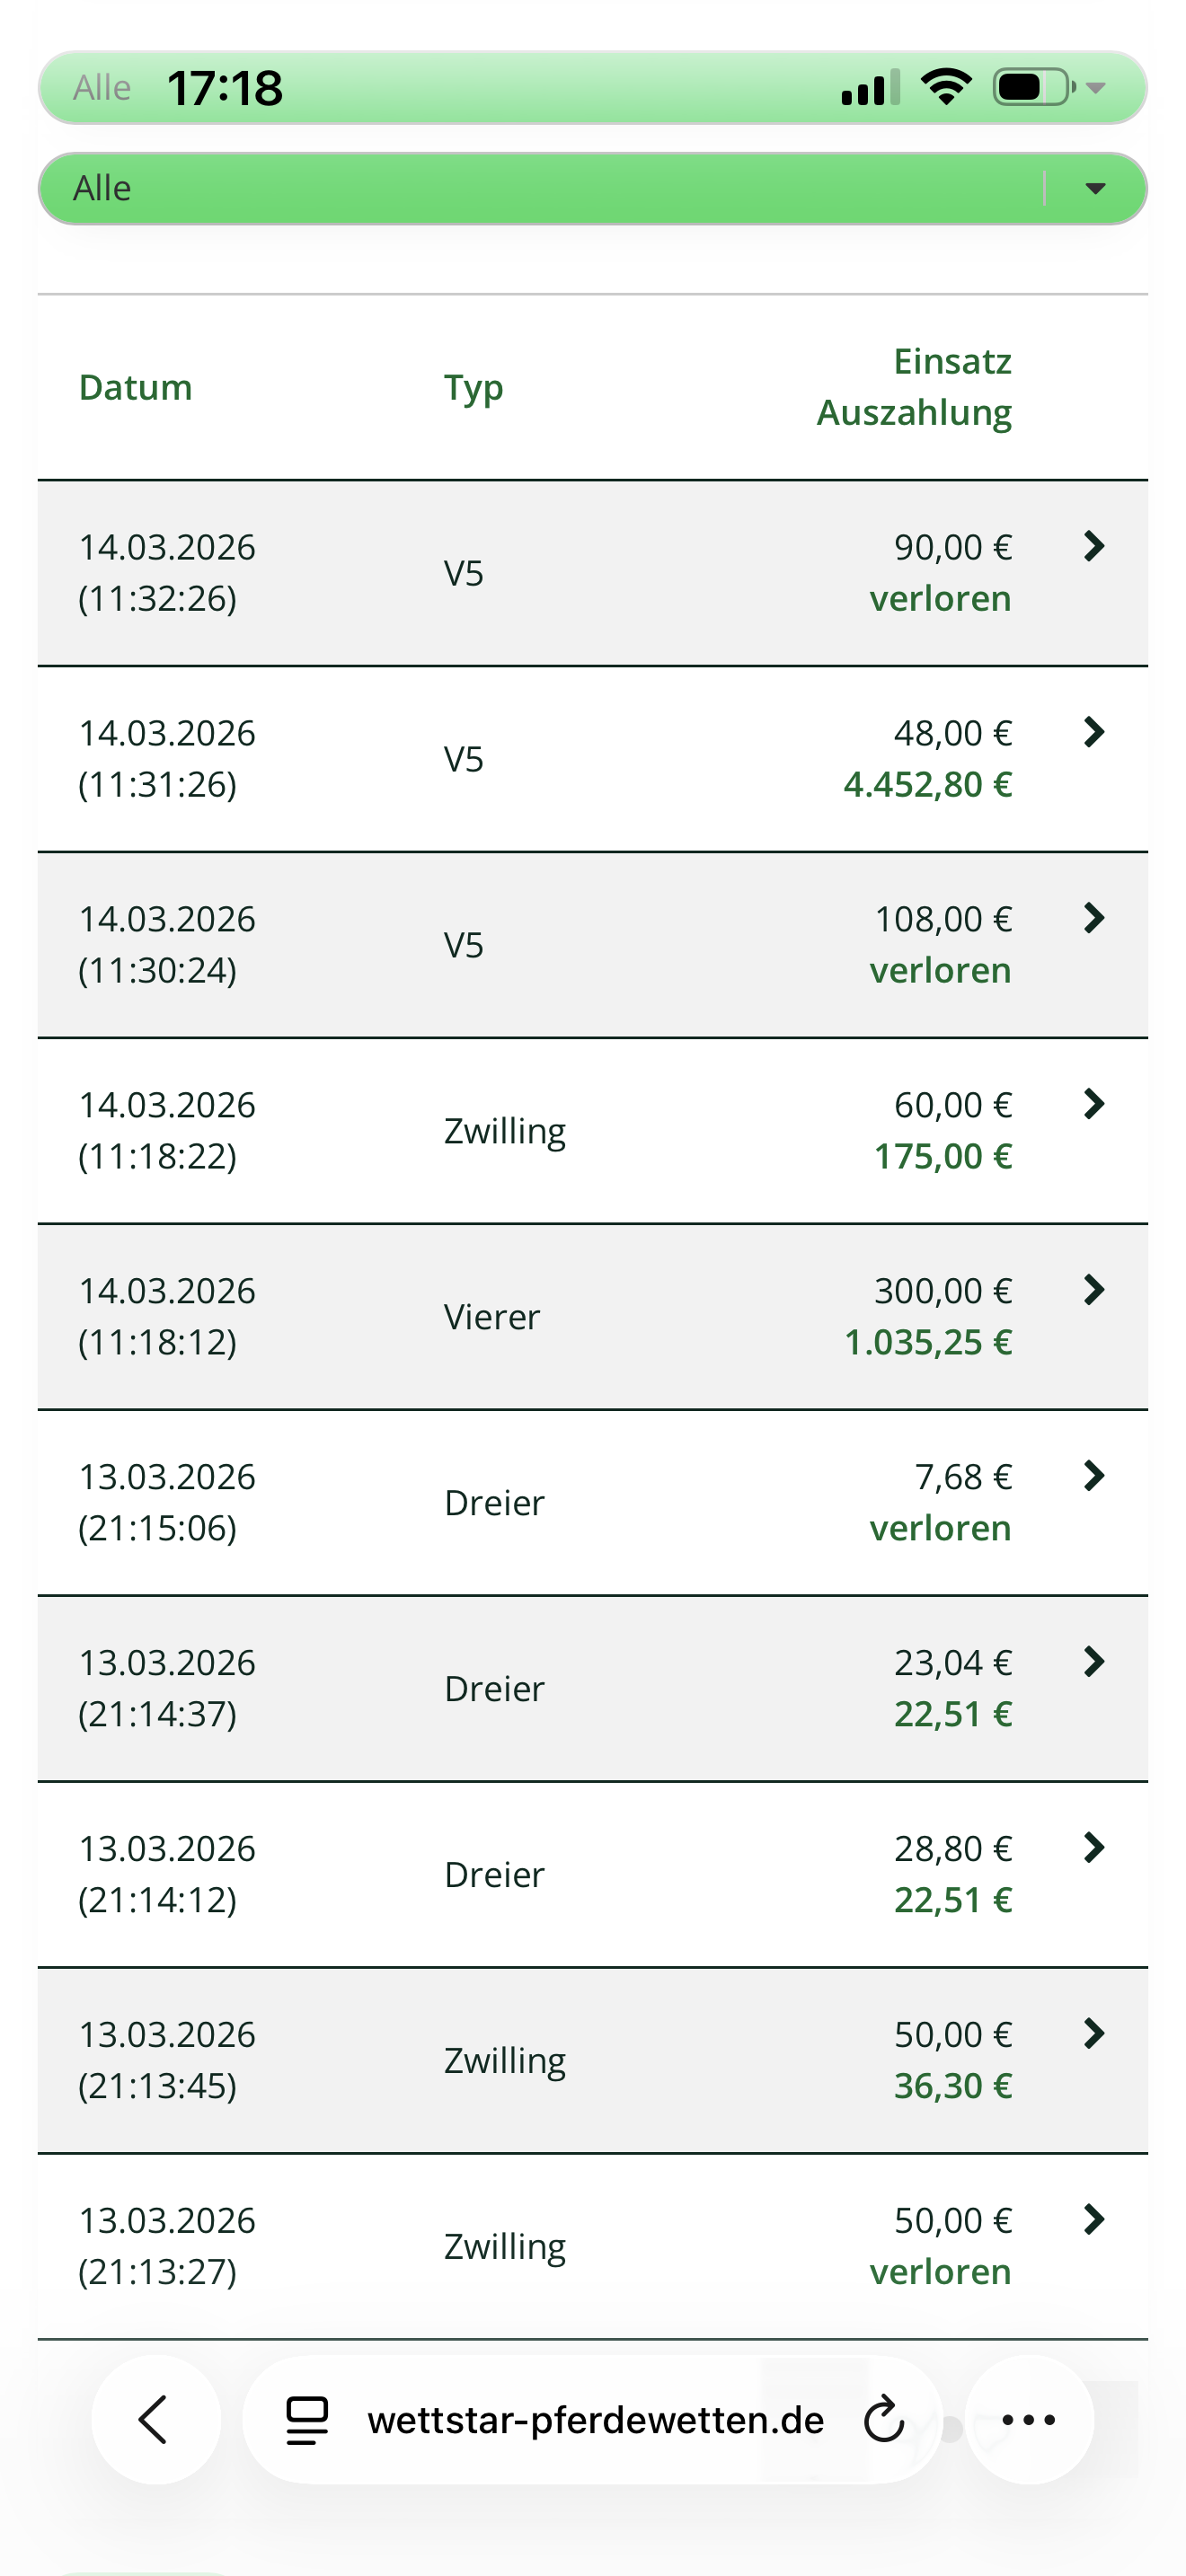This screenshot has width=1186, height=2576.
Task: Click the caret on the Alle dropdown
Action: tap(1095, 188)
